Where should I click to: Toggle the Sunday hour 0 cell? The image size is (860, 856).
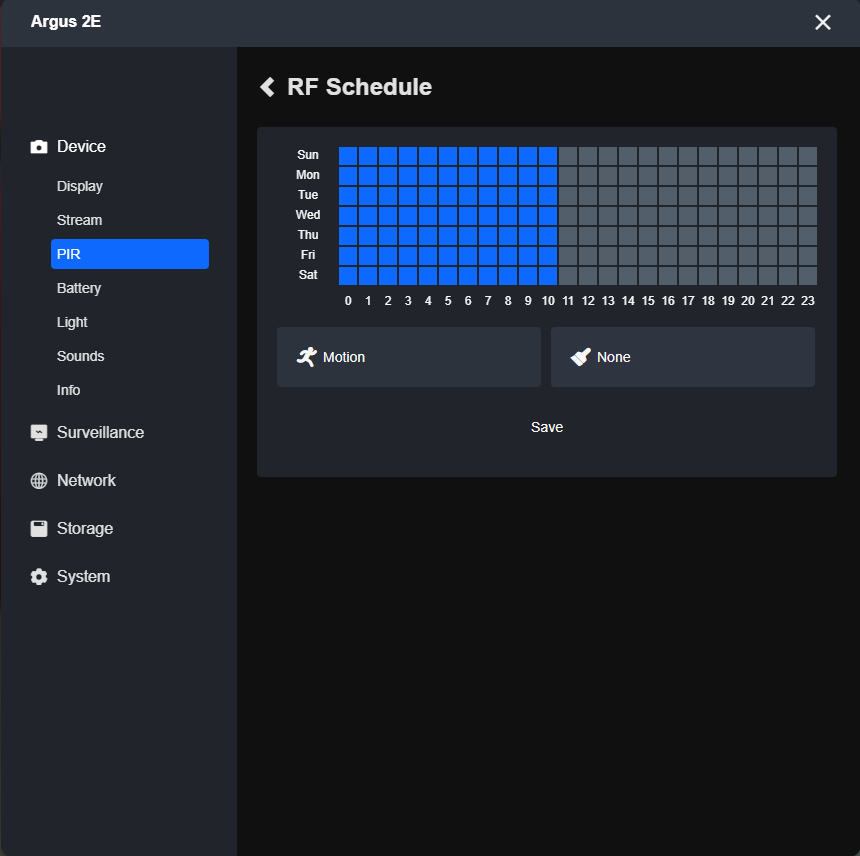pos(348,156)
